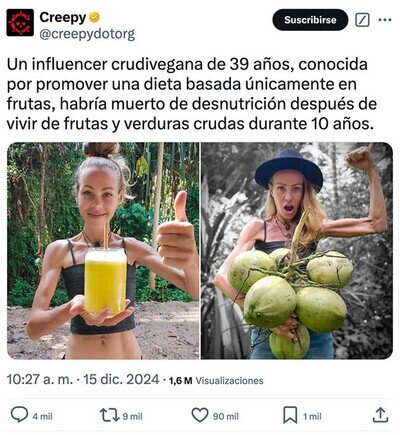Open the three-dot more options menu
Viewport: 400px width, 435px height.
point(385,20)
